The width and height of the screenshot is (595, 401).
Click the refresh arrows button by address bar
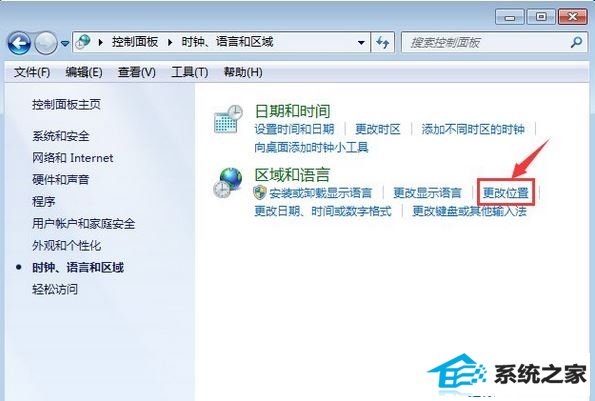[382, 42]
